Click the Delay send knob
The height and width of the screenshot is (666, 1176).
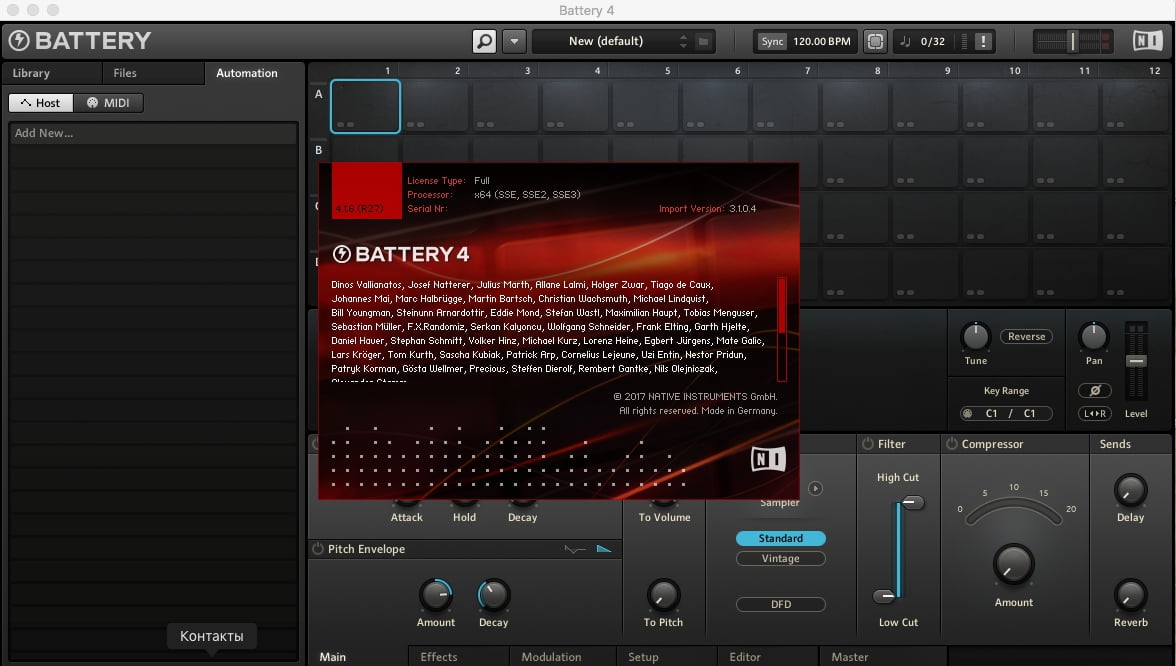tap(1130, 490)
